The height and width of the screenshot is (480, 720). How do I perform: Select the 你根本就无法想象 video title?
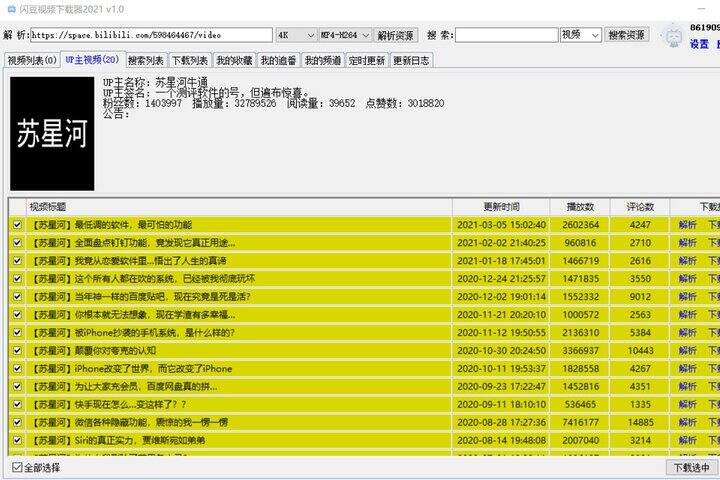[133, 315]
